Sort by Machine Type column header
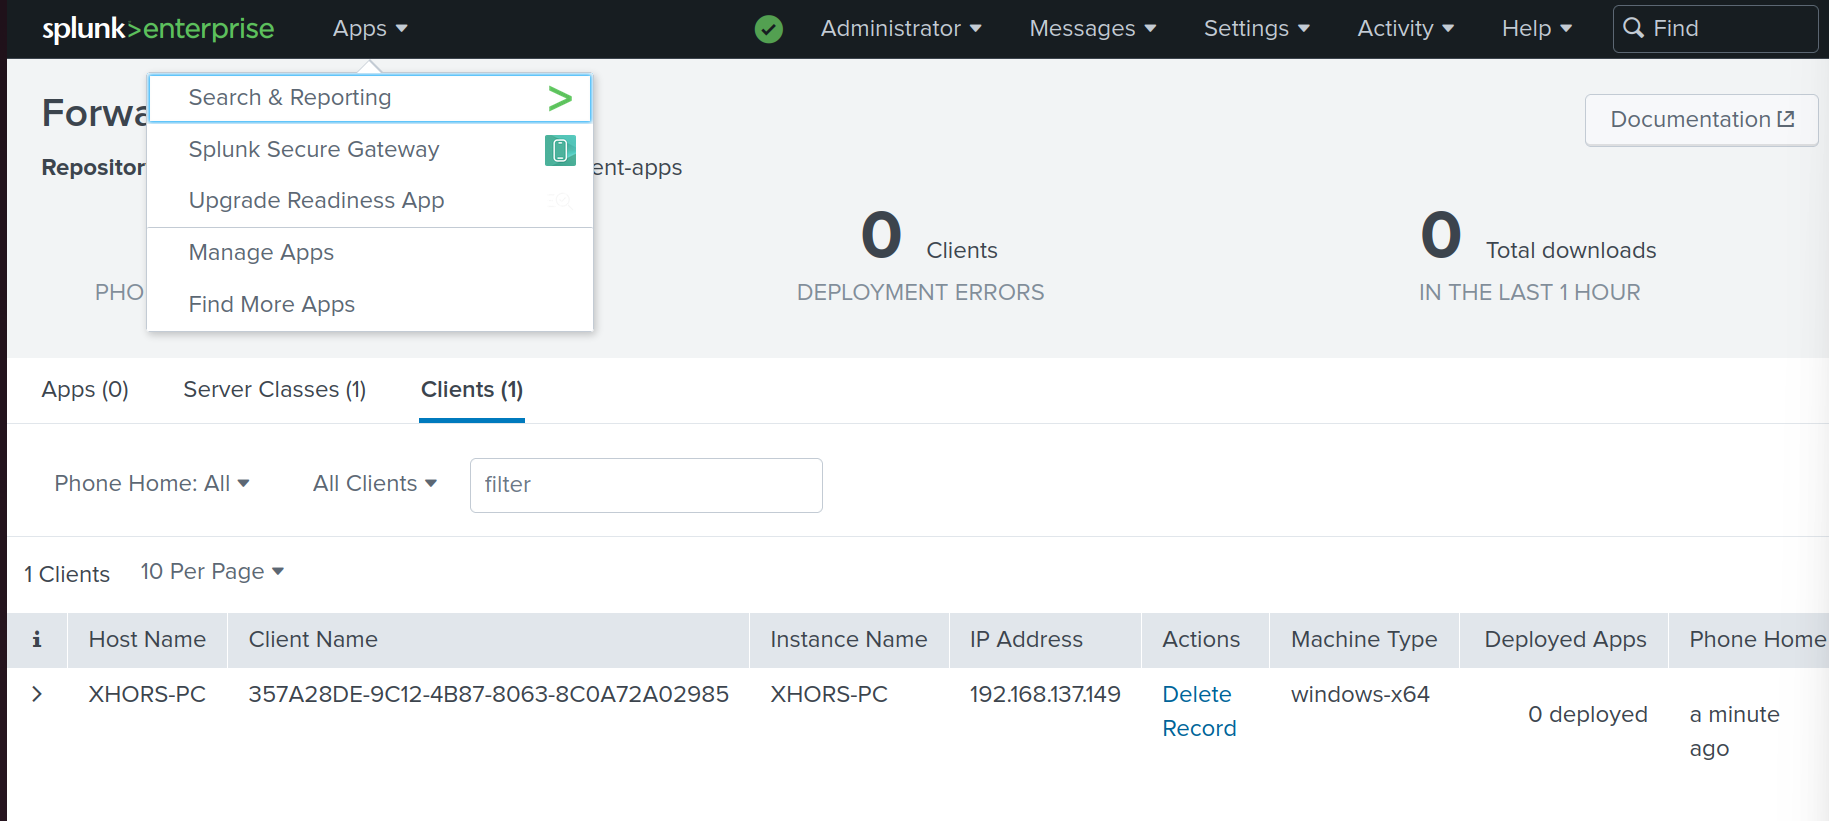Viewport: 1829px width, 821px height. pos(1364,640)
